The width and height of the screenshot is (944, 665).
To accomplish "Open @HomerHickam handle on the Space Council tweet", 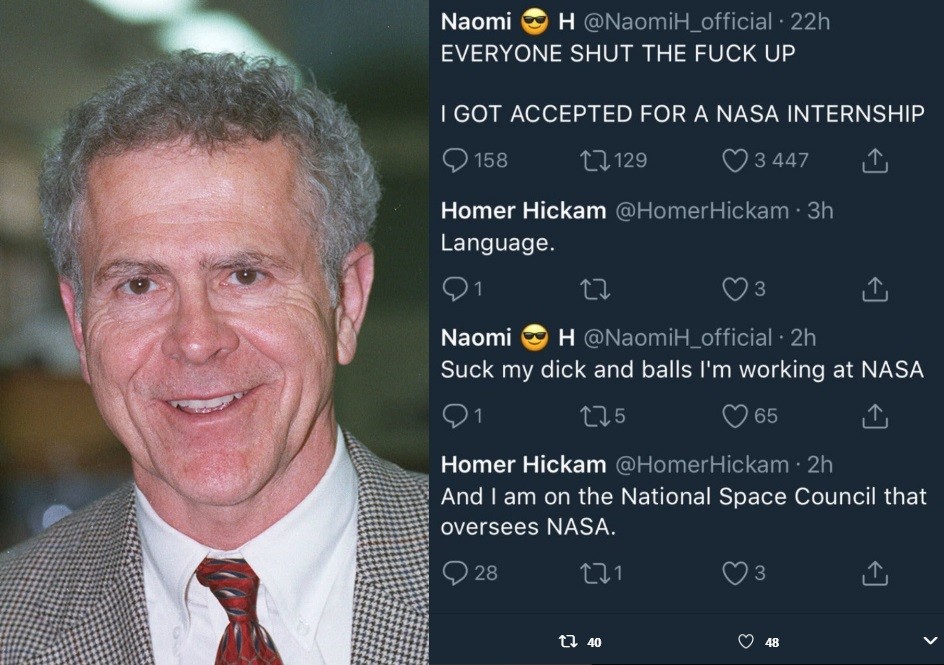I will click(700, 465).
